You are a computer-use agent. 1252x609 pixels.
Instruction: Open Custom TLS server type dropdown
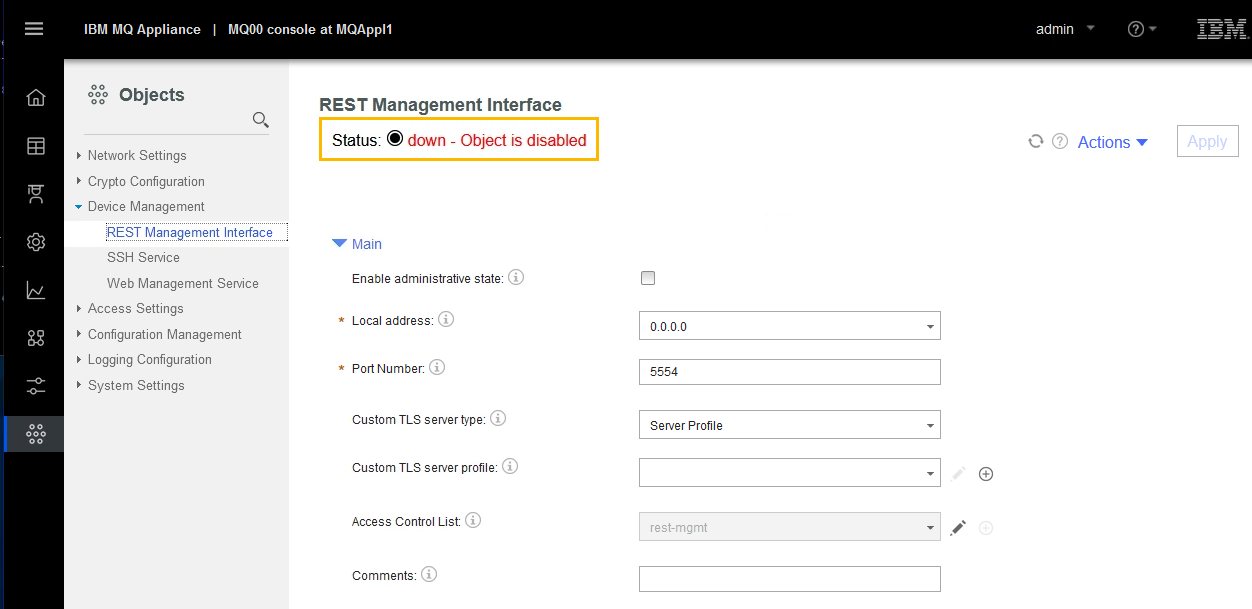pos(790,425)
